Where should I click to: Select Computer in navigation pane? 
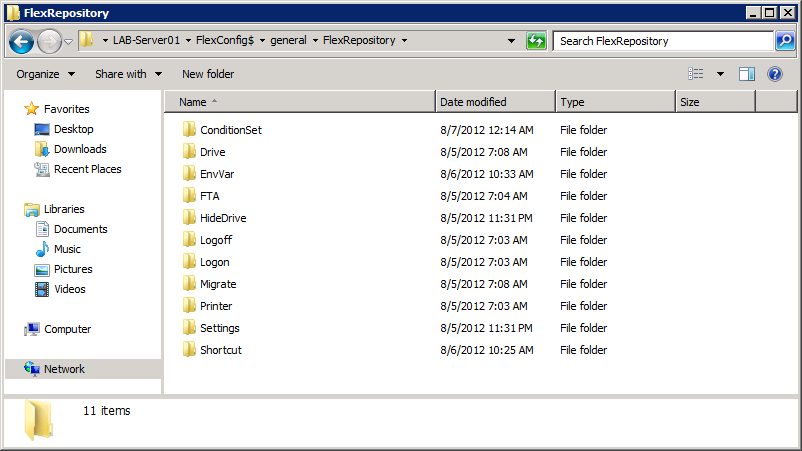pyautogui.click(x=68, y=329)
